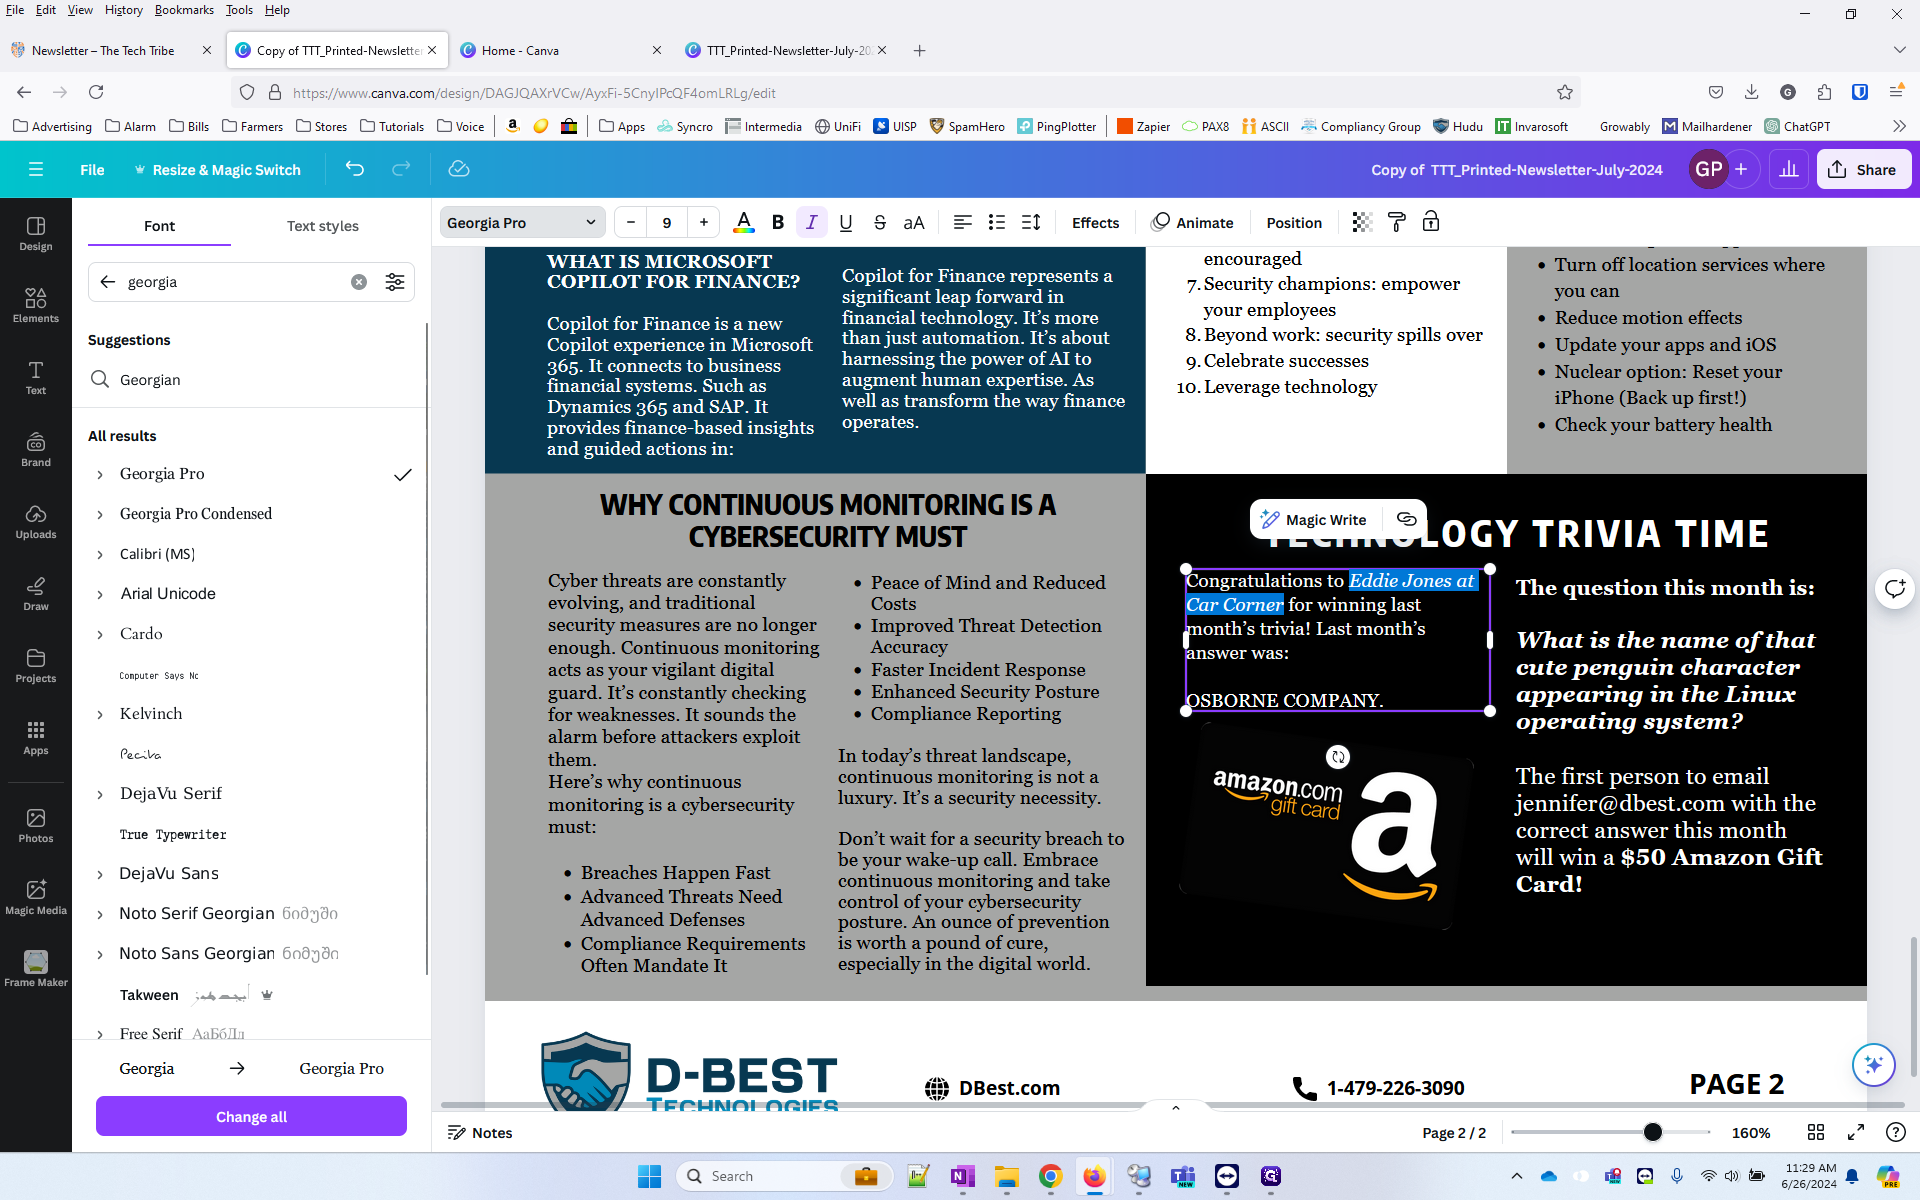Select the Draw tool in sidebar
The image size is (1920, 1200).
pyautogui.click(x=36, y=594)
